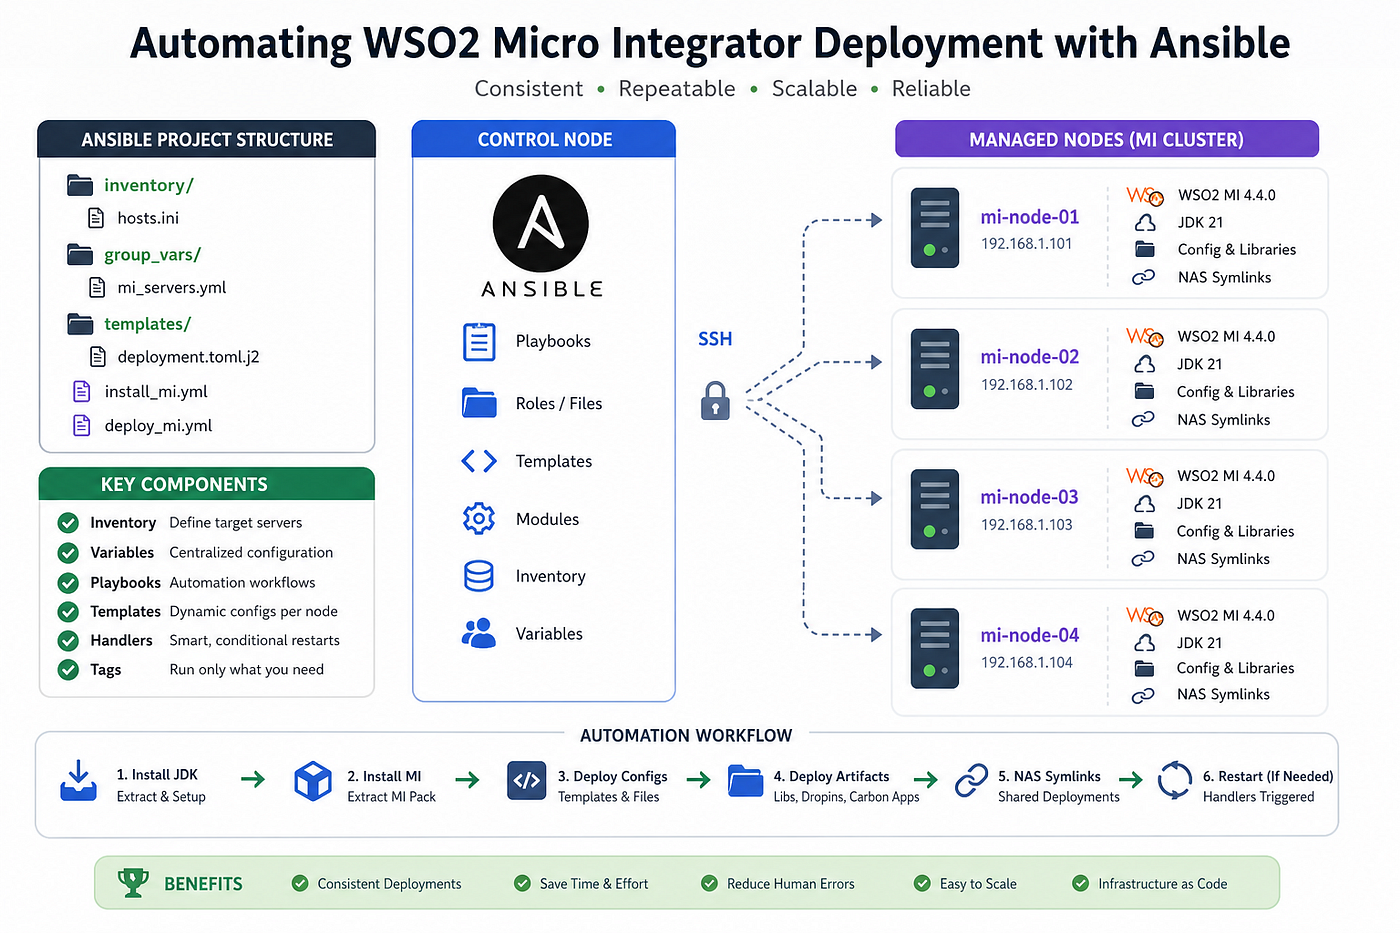Click NAS Symlinks link icon for mi-node-04
Viewport: 1400px width, 933px height.
(x=1144, y=695)
